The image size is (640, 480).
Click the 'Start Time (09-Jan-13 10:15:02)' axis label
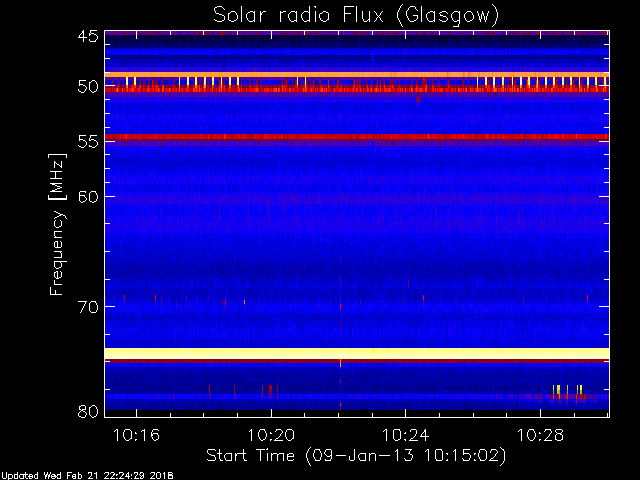click(x=356, y=455)
